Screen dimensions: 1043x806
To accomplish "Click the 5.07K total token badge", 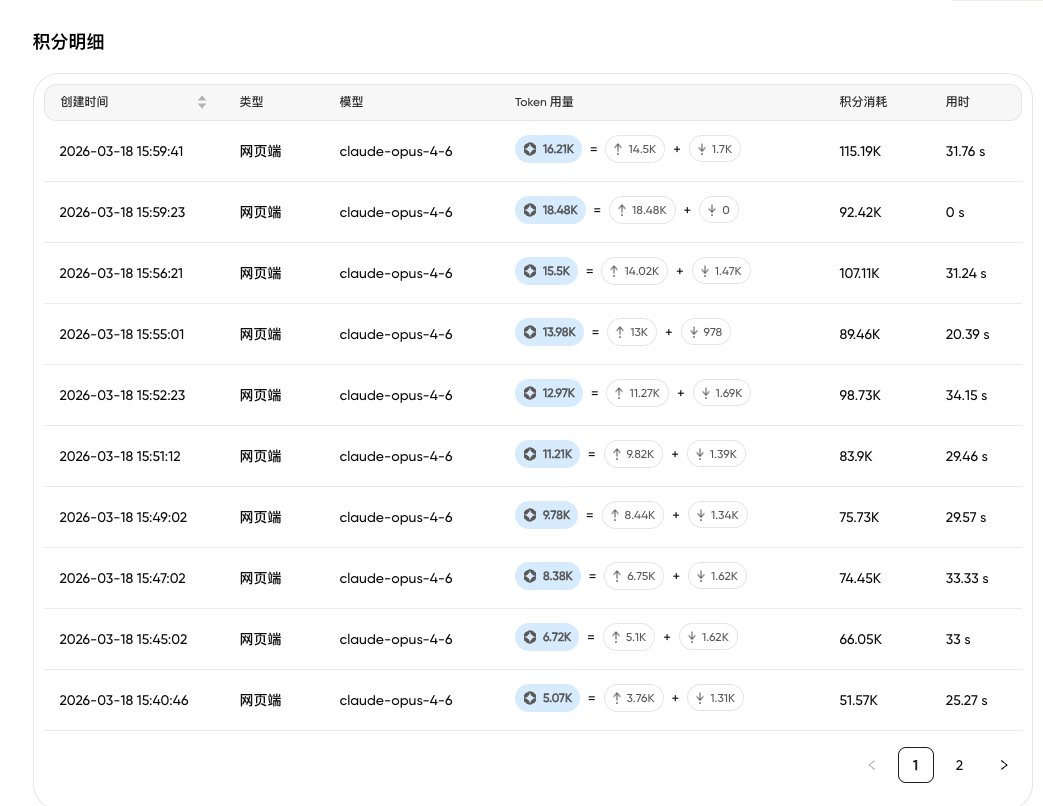I will point(547,698).
